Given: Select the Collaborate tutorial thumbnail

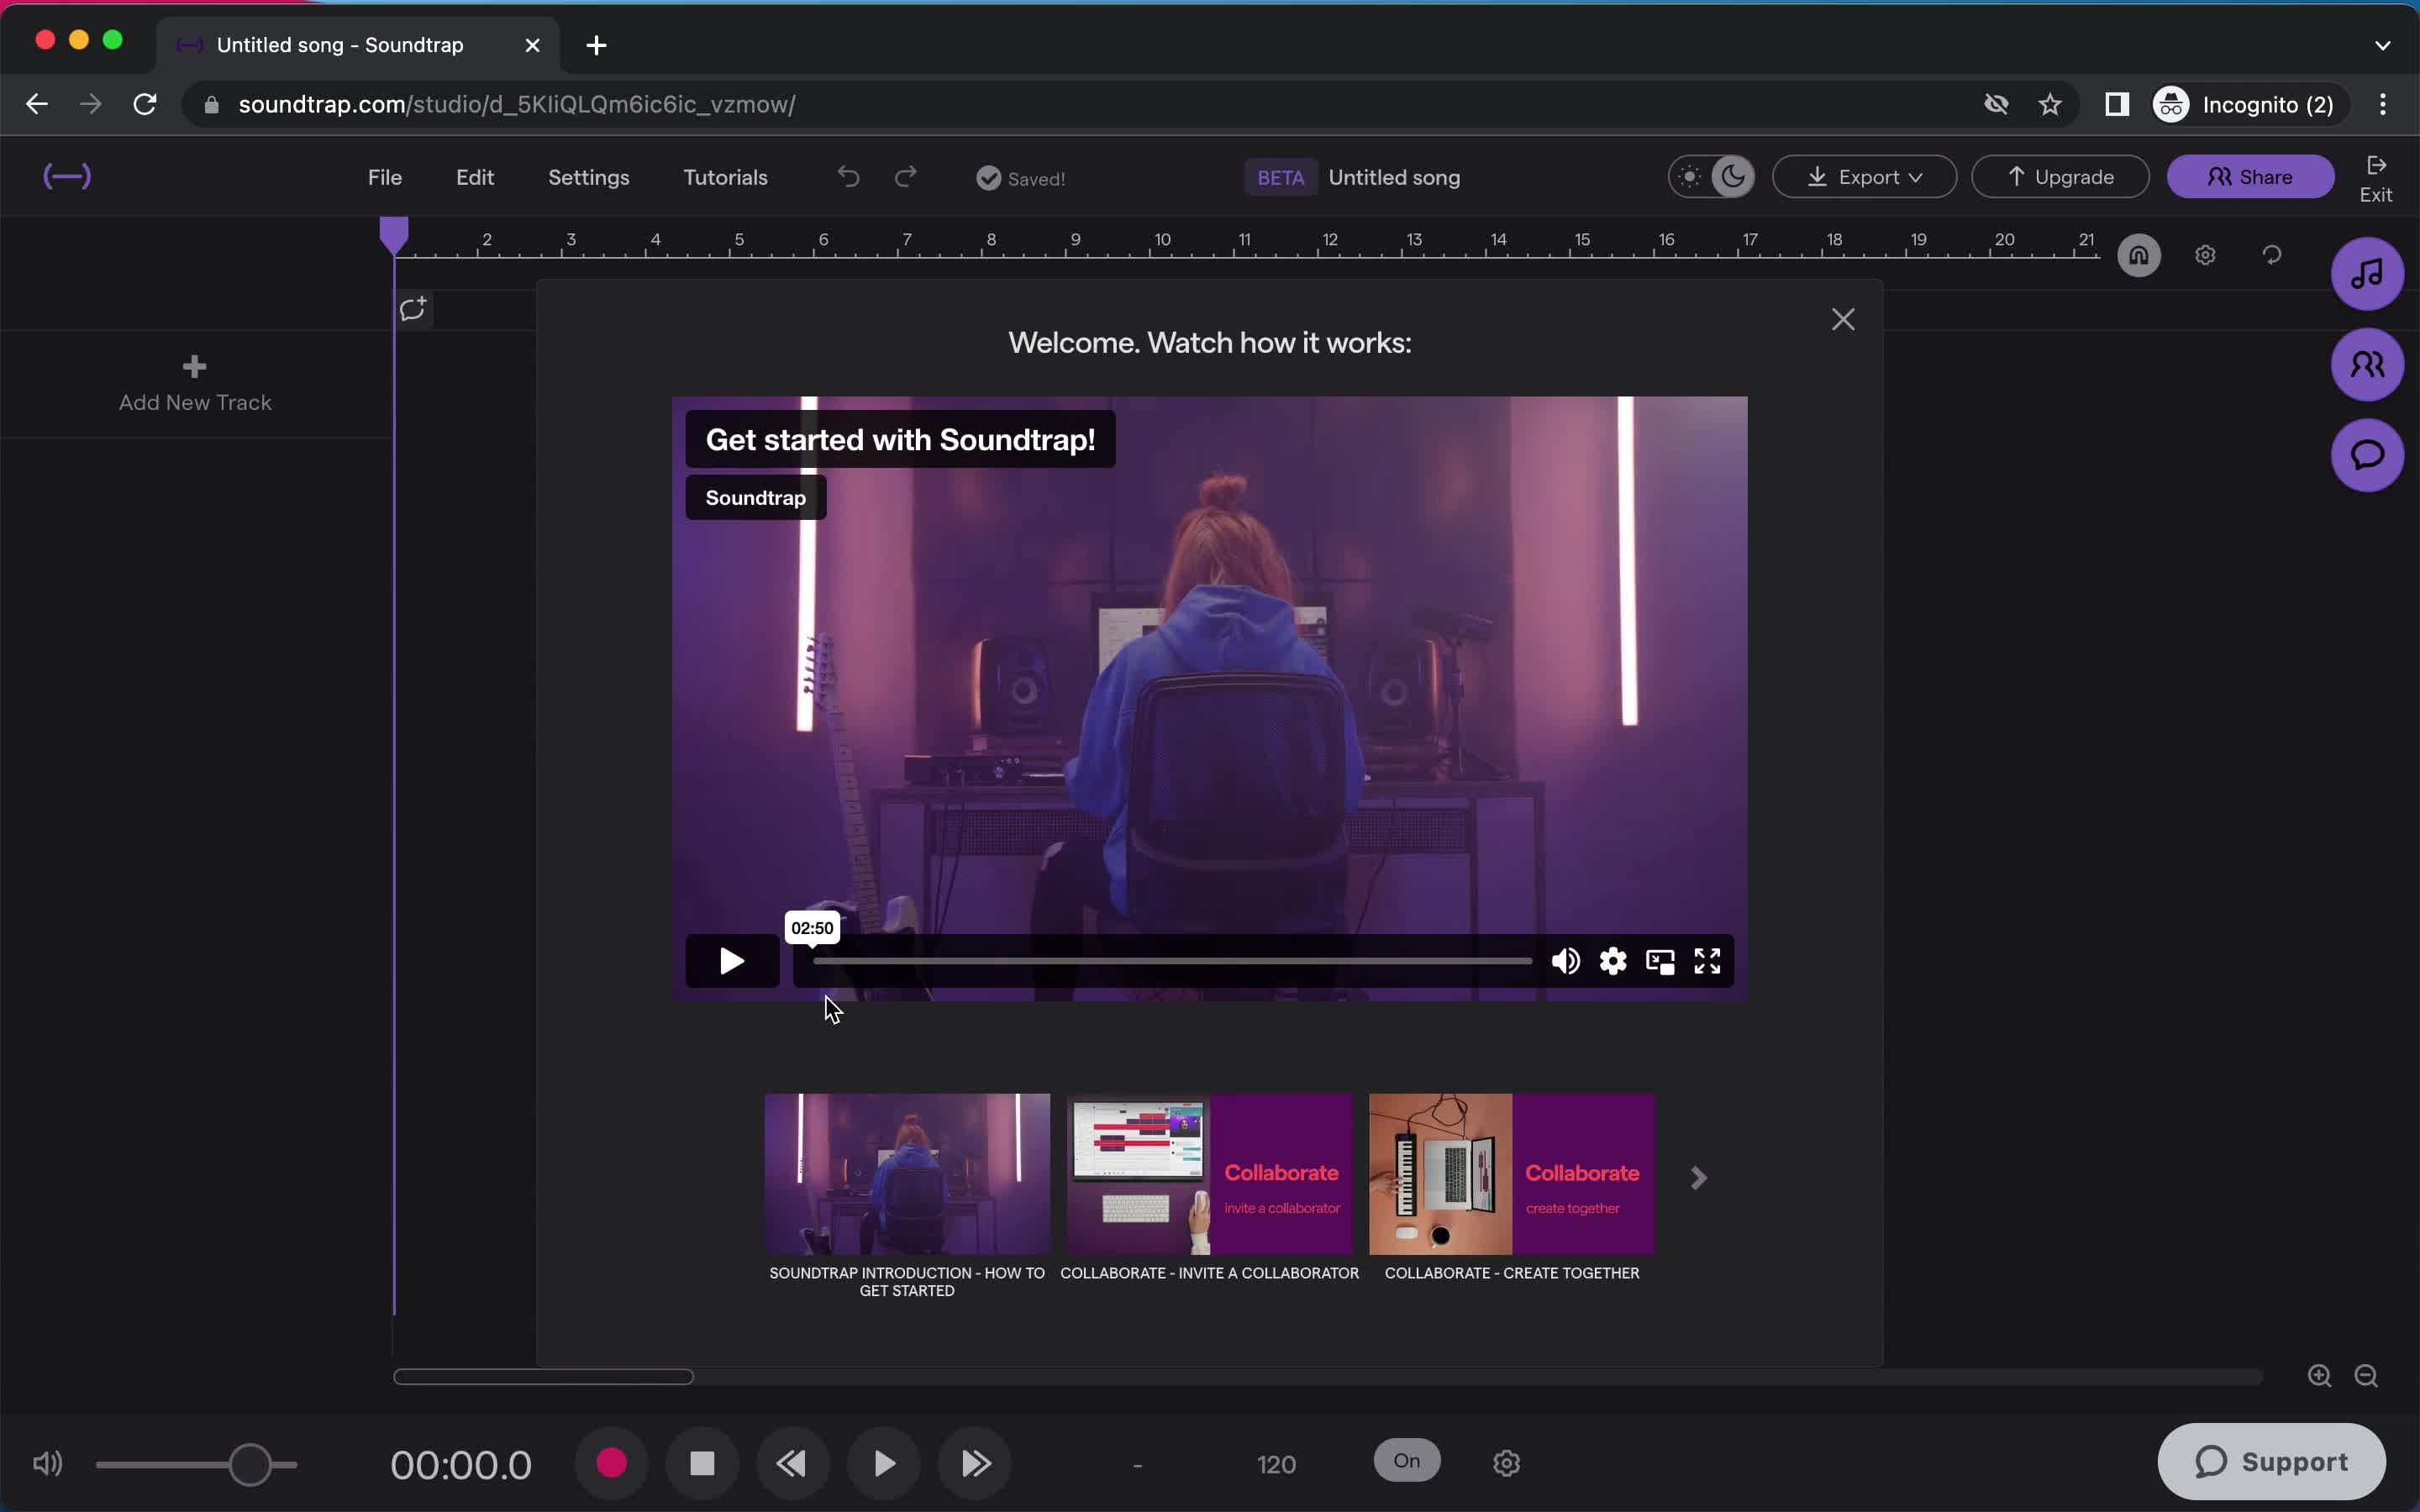Looking at the screenshot, I should coord(1209,1174).
